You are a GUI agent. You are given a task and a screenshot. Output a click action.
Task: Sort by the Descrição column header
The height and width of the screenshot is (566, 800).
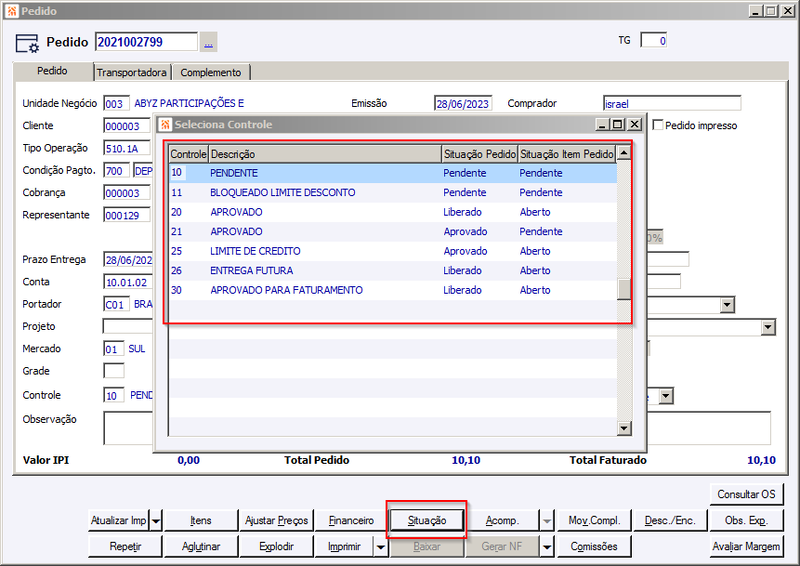[x=325, y=154]
